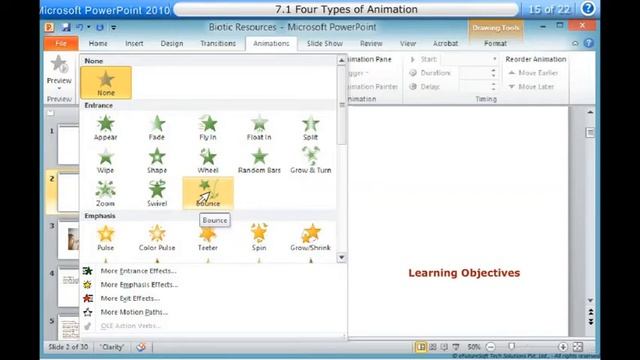Click Move Later in Reorder Animation
The width and height of the screenshot is (640, 360).
click(531, 87)
